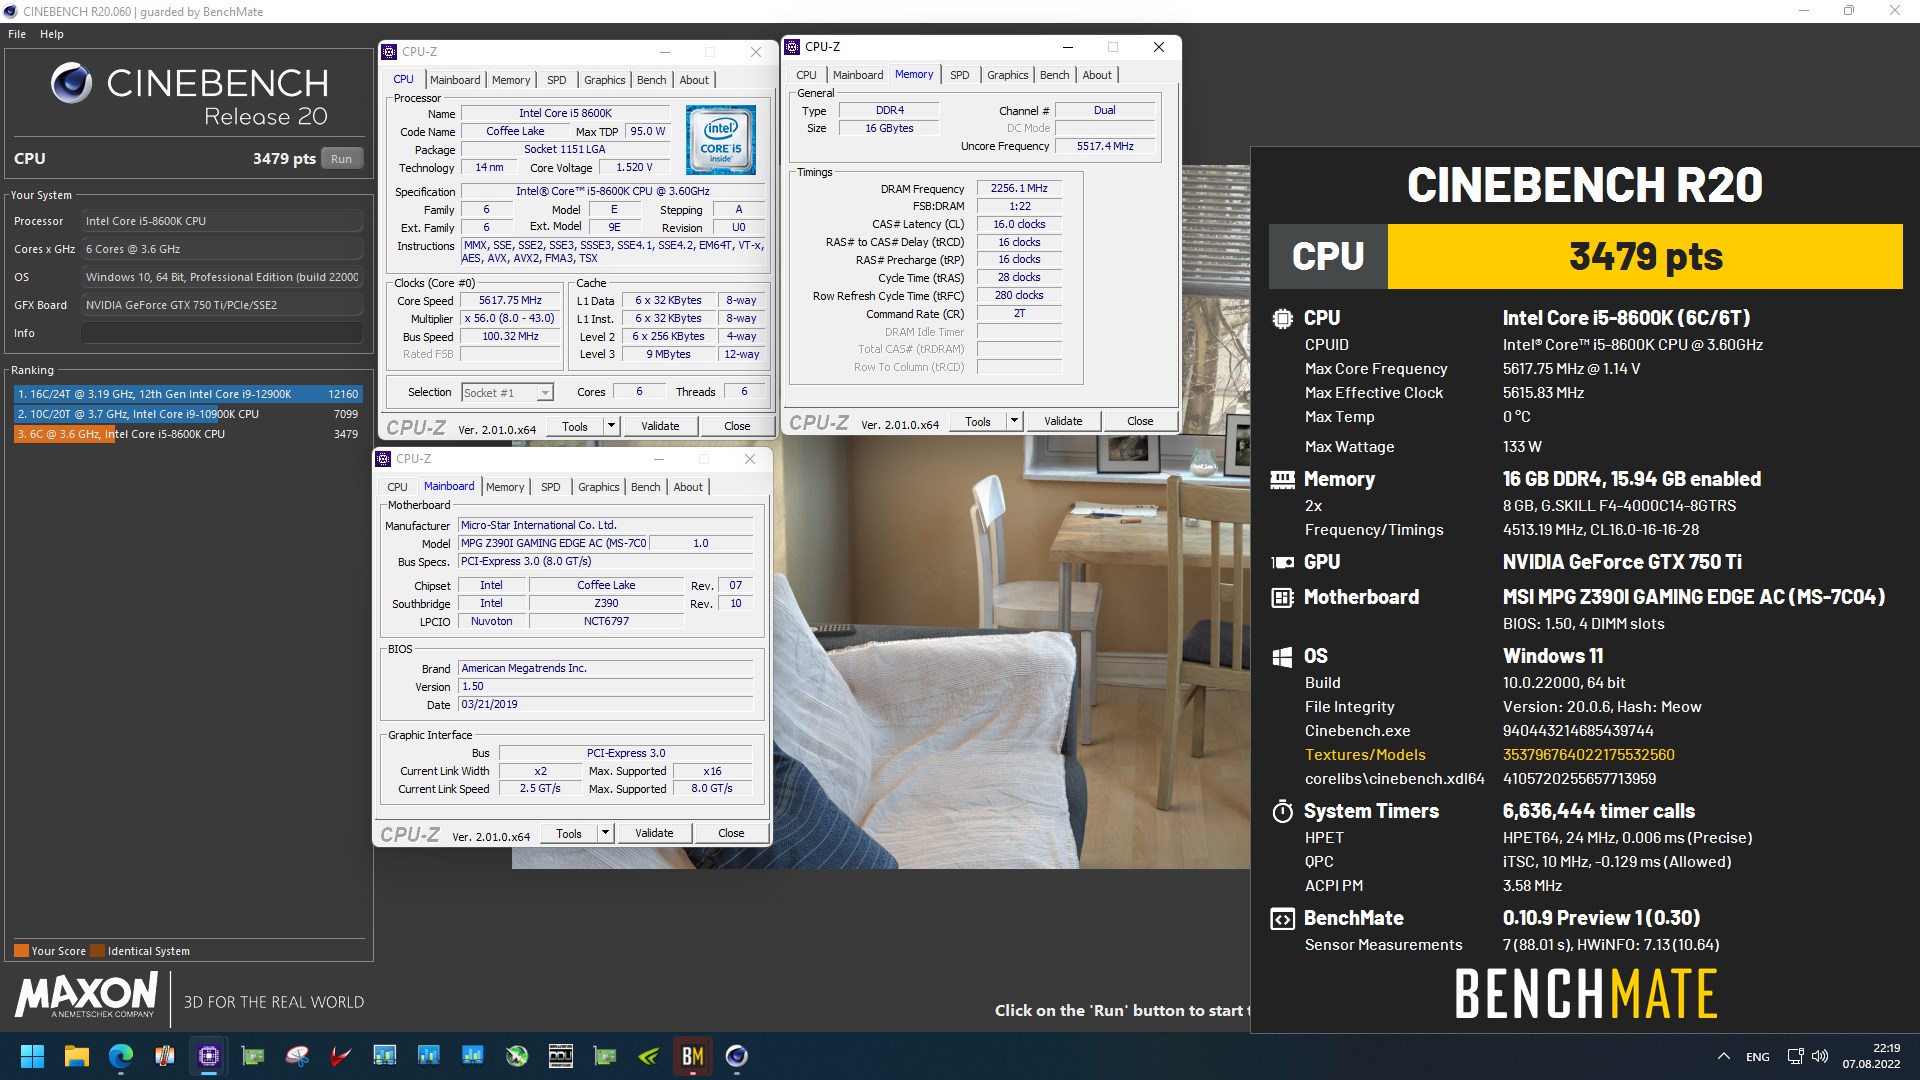Switch to Bench tab in CPU-tab CPU-Z window

(652, 80)
